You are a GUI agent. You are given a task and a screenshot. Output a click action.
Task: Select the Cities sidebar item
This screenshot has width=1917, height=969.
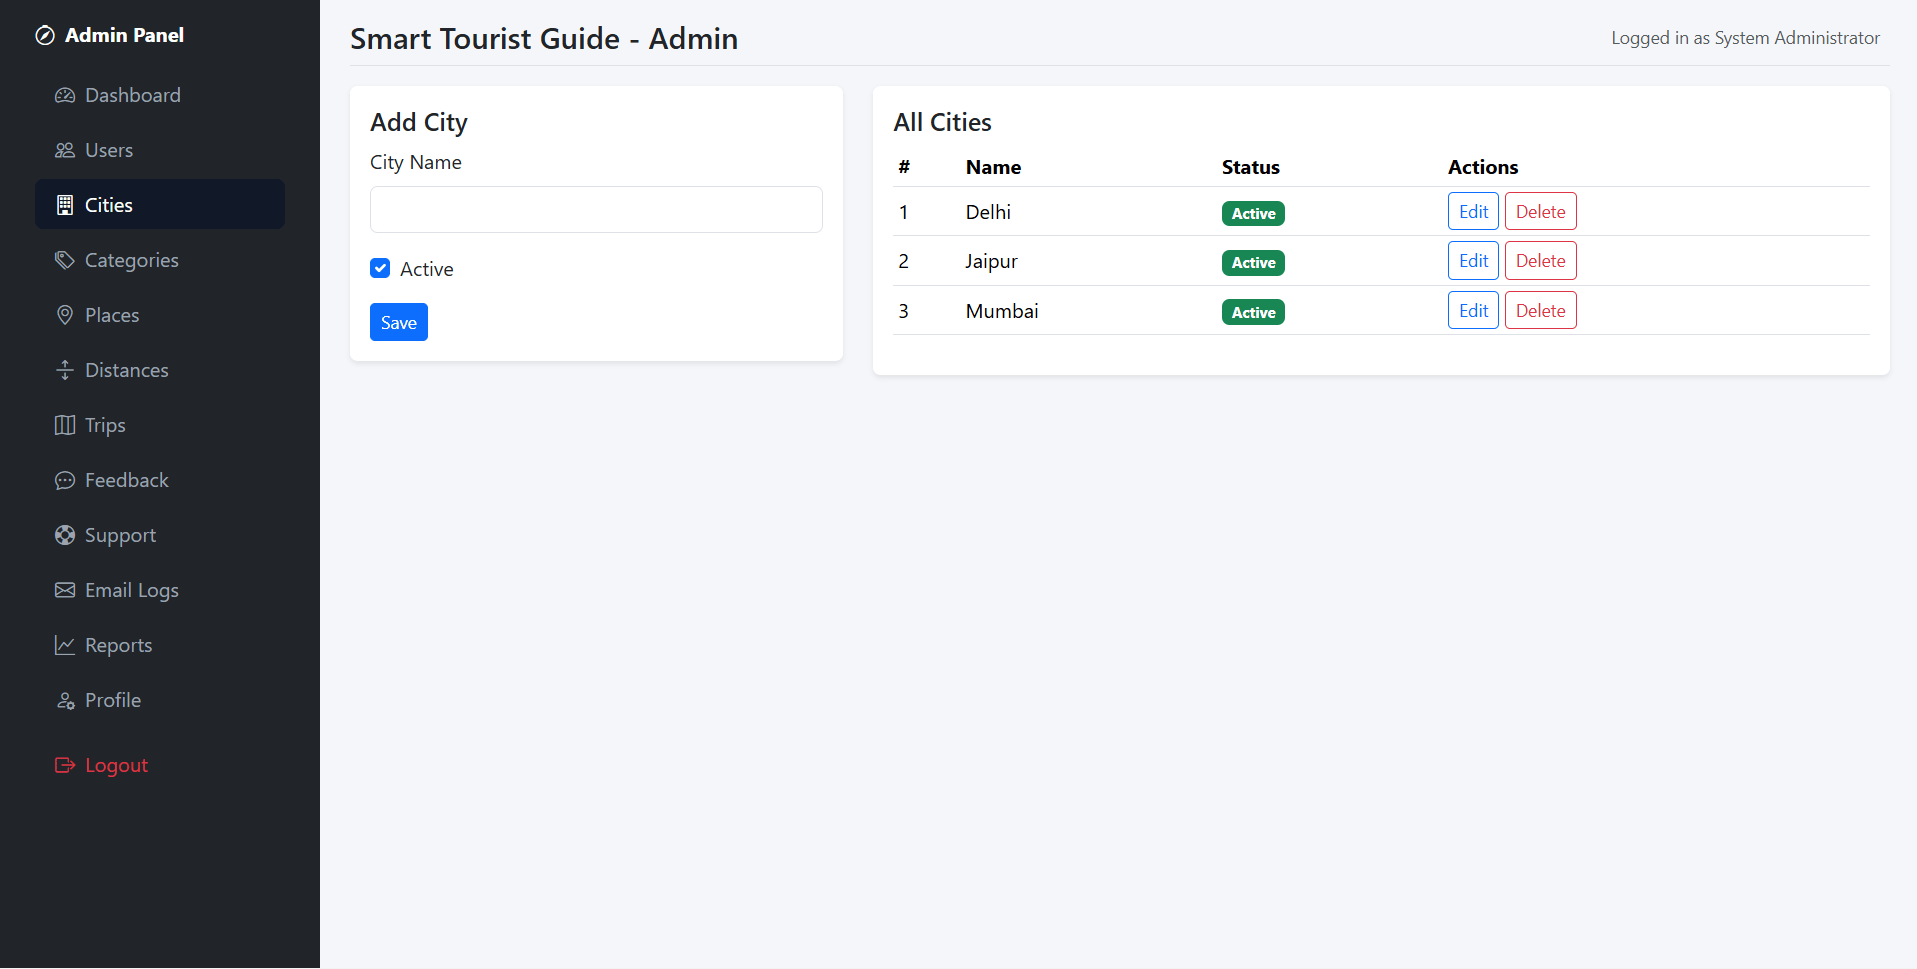160,205
